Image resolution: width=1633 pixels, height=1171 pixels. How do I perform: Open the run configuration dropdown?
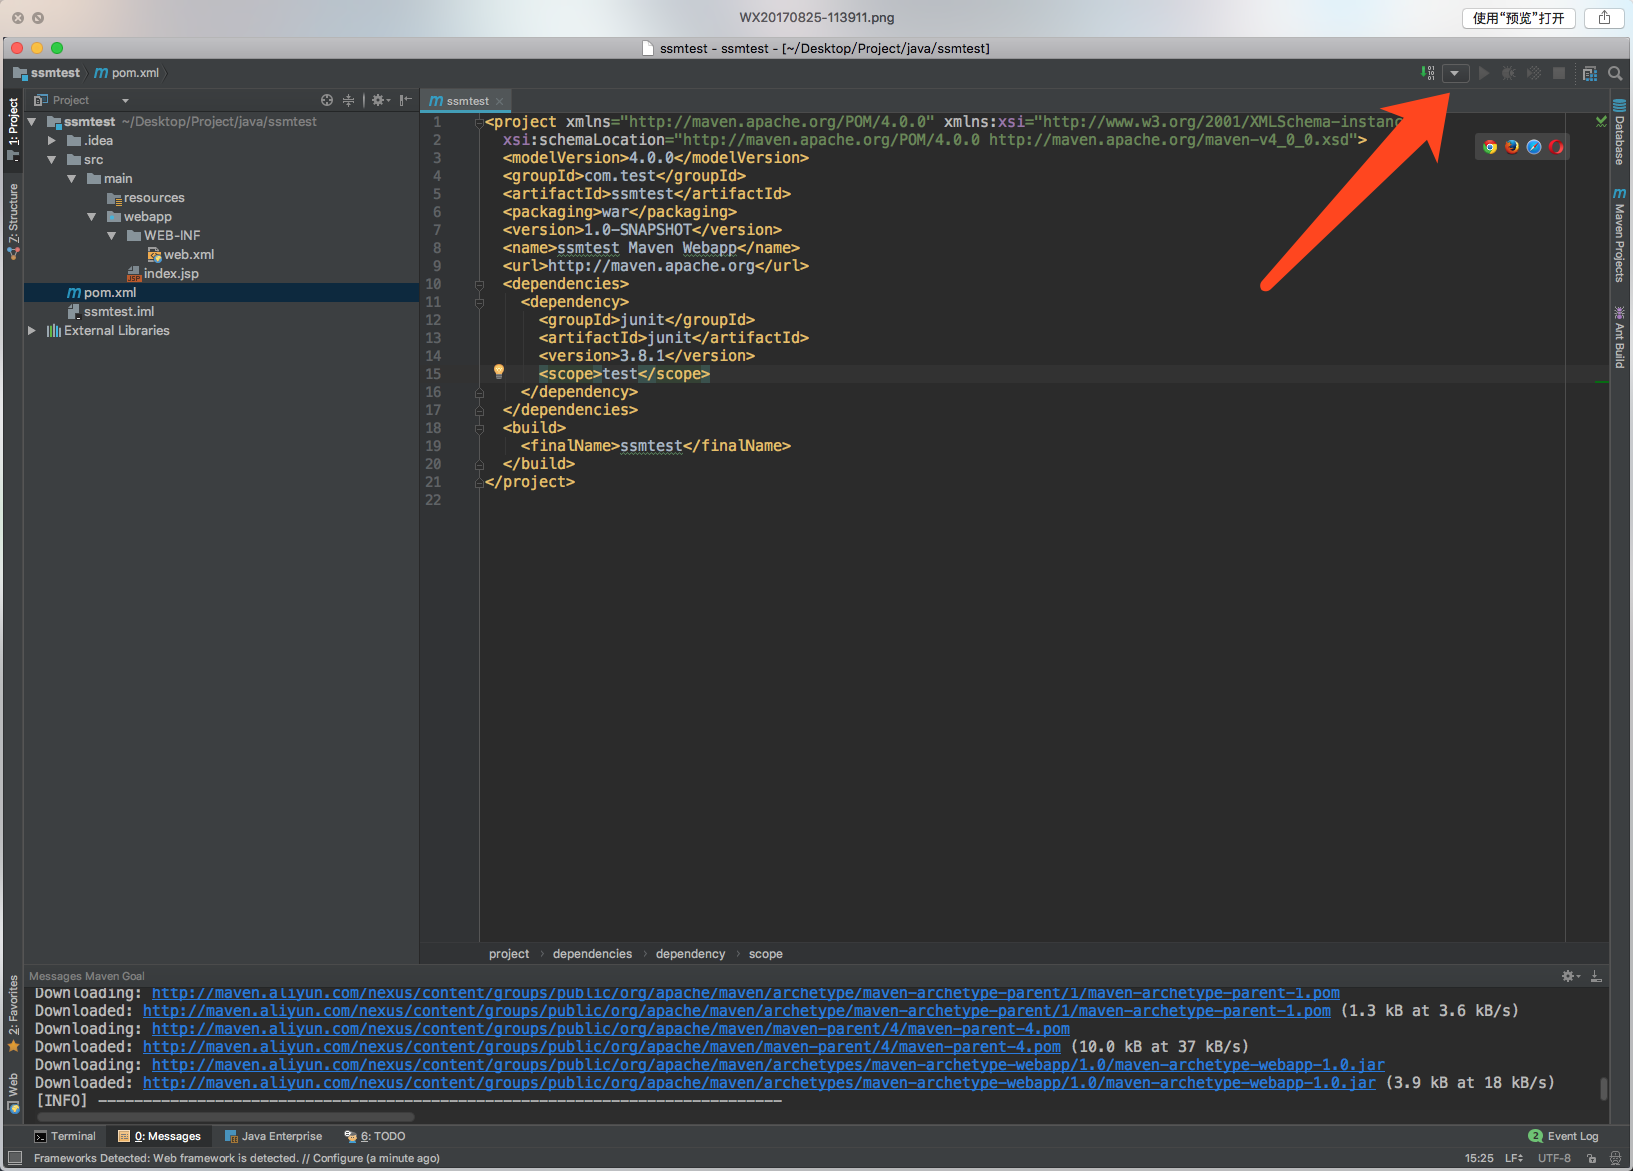click(x=1455, y=73)
